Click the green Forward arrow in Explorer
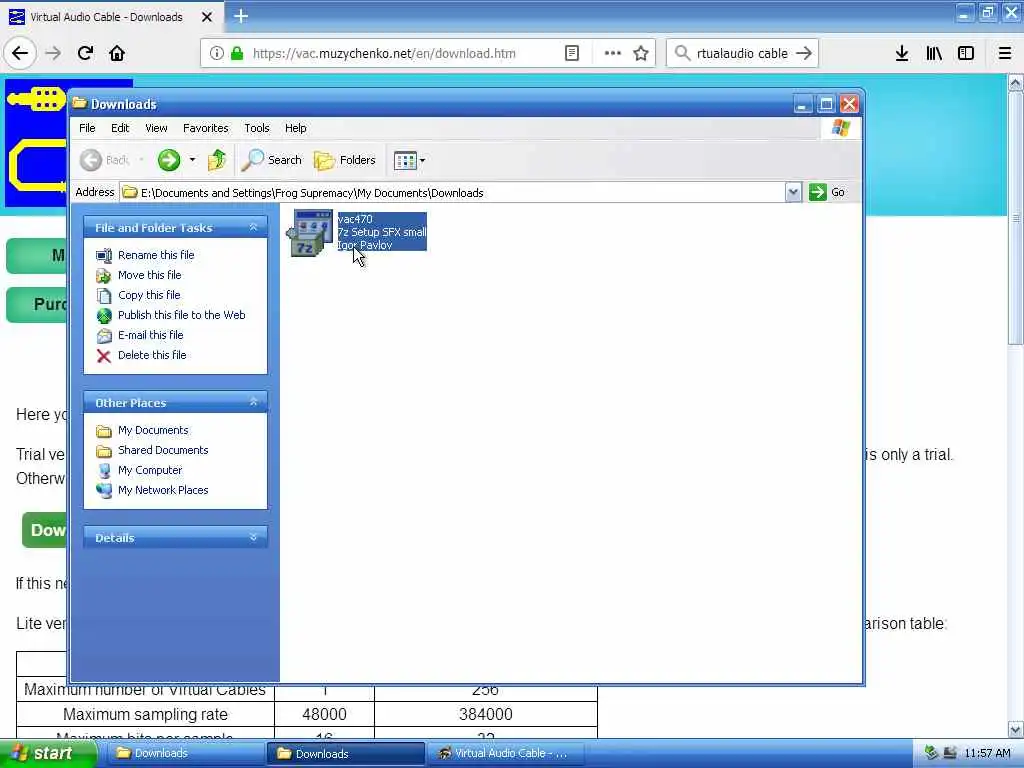1024x768 pixels. (x=168, y=160)
